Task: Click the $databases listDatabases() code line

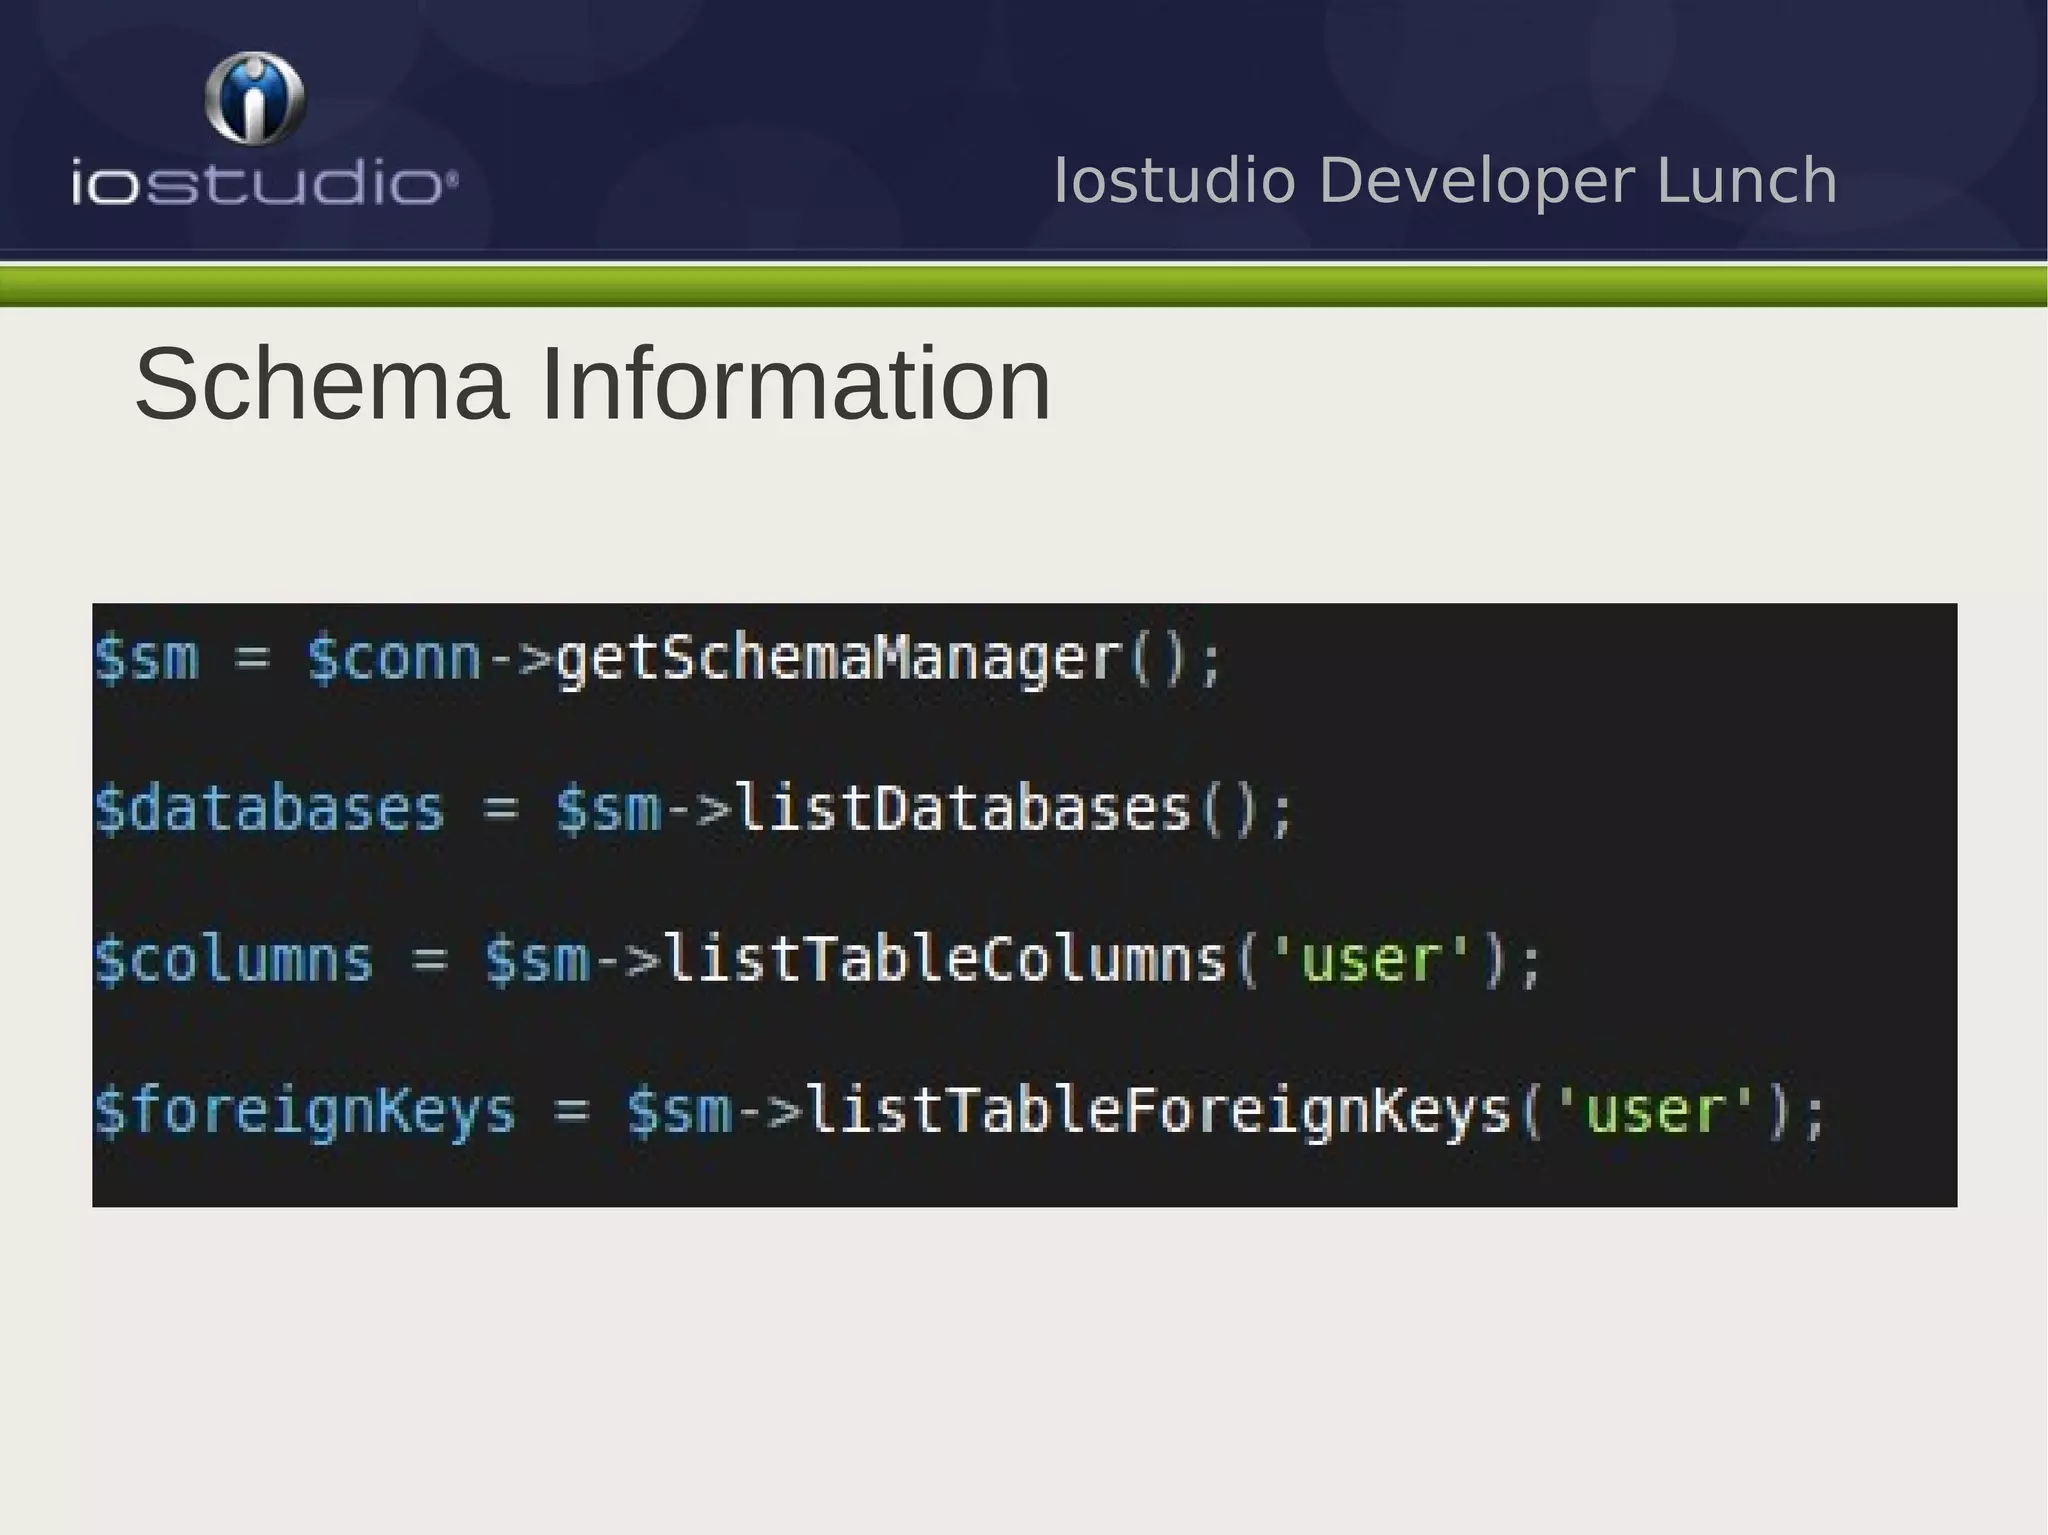Action: [x=695, y=810]
